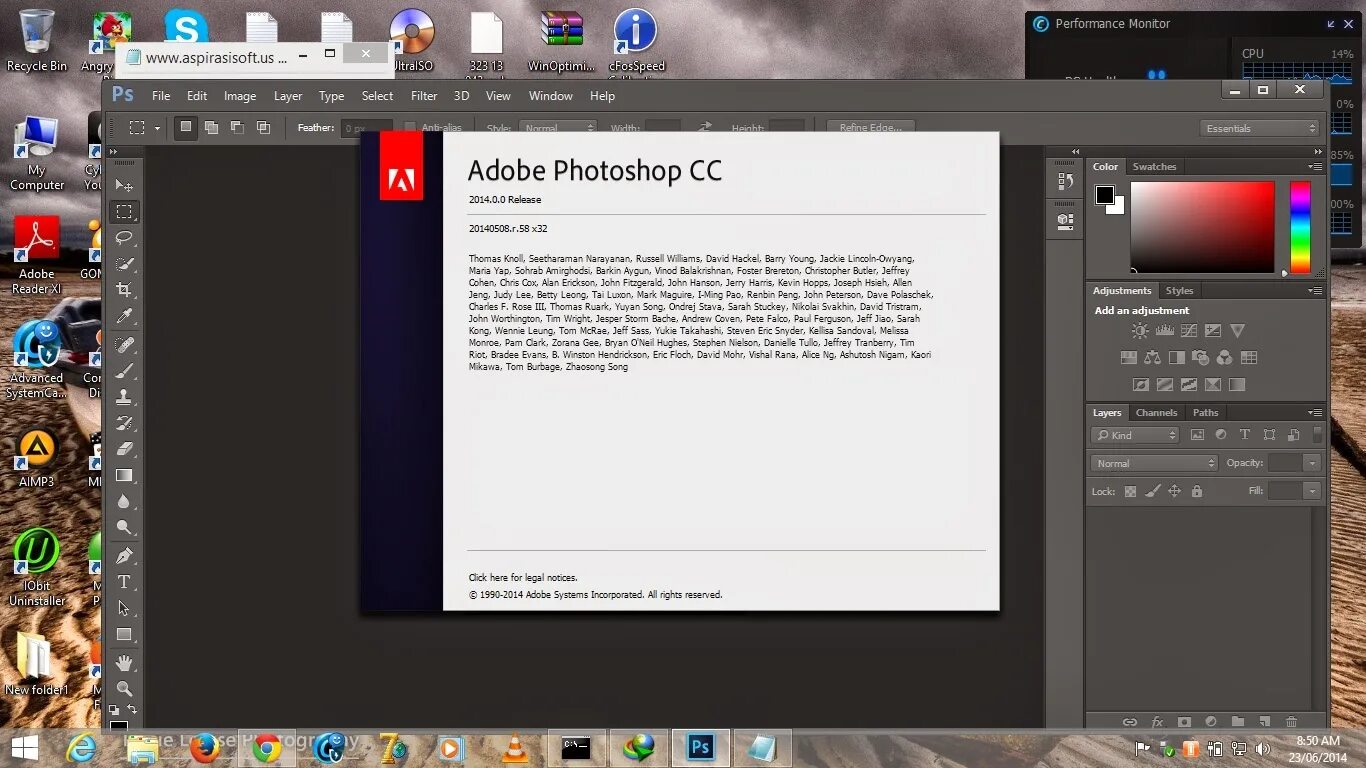Open the Color panel flyout menu

tap(1315, 167)
